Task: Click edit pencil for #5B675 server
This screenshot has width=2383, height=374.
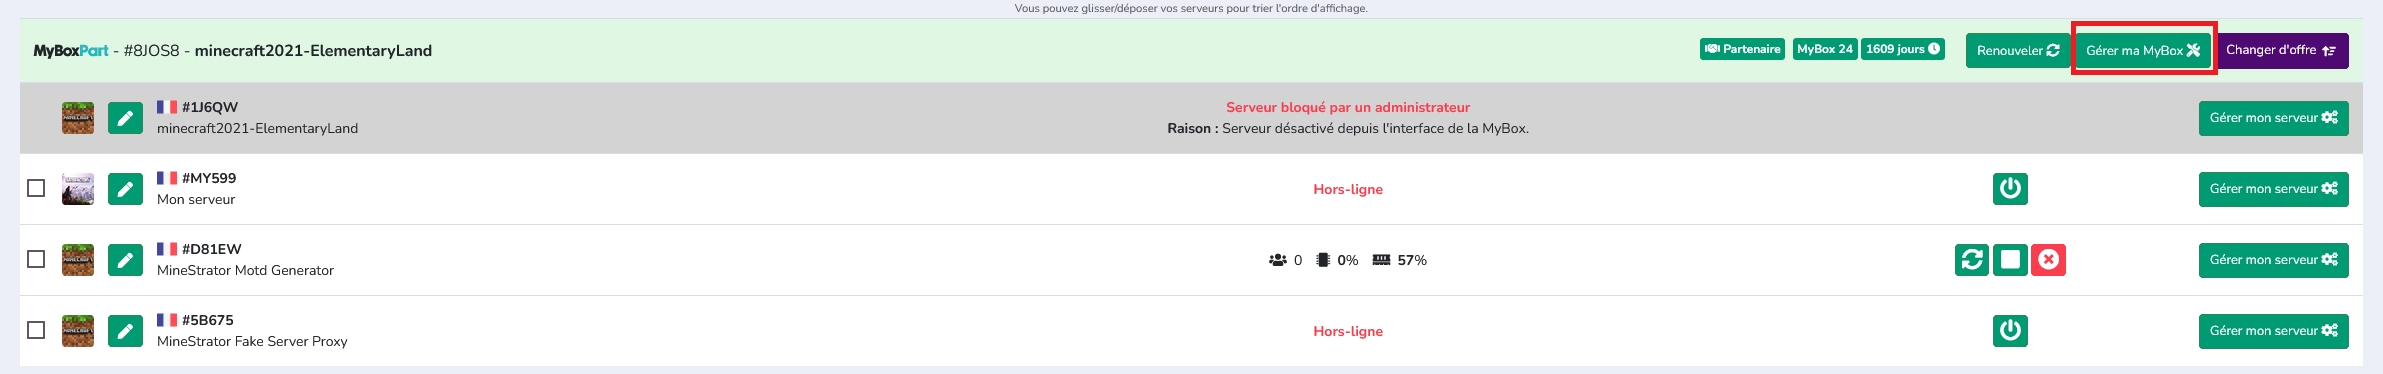Action: (125, 331)
